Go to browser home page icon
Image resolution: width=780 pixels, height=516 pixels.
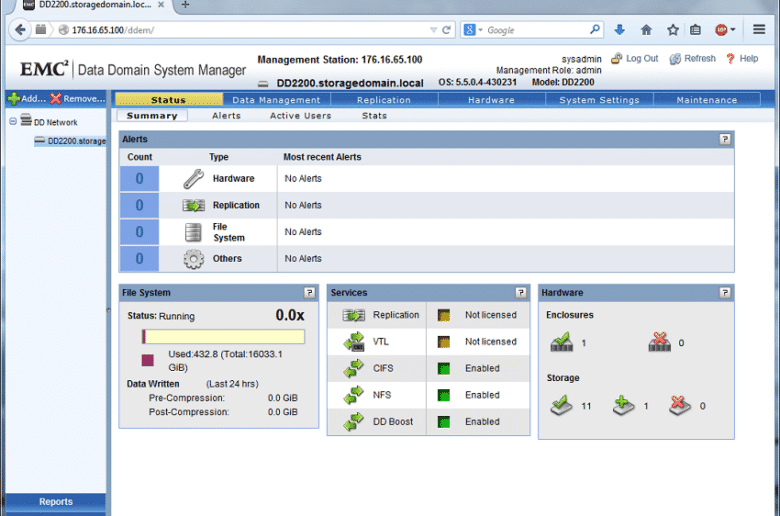point(646,30)
